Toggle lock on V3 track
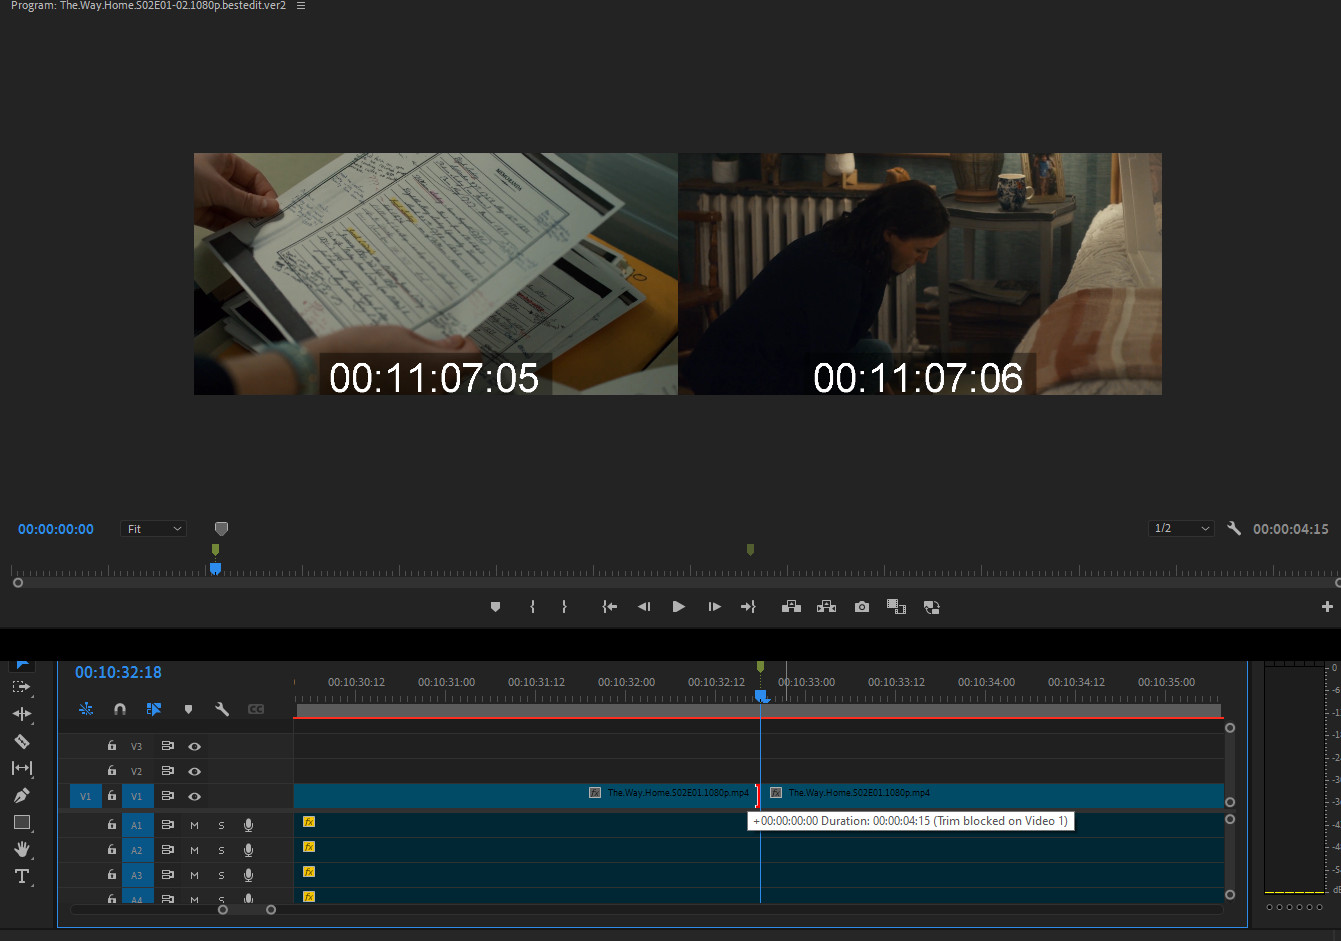This screenshot has height=941, width=1341. tap(112, 746)
